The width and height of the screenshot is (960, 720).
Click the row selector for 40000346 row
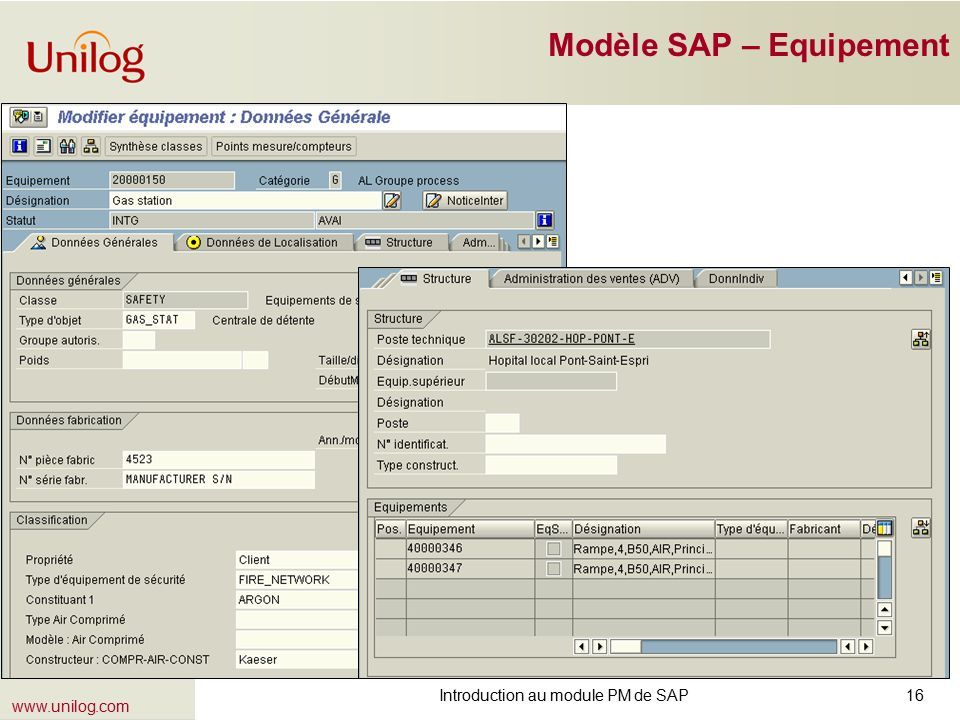coord(390,549)
